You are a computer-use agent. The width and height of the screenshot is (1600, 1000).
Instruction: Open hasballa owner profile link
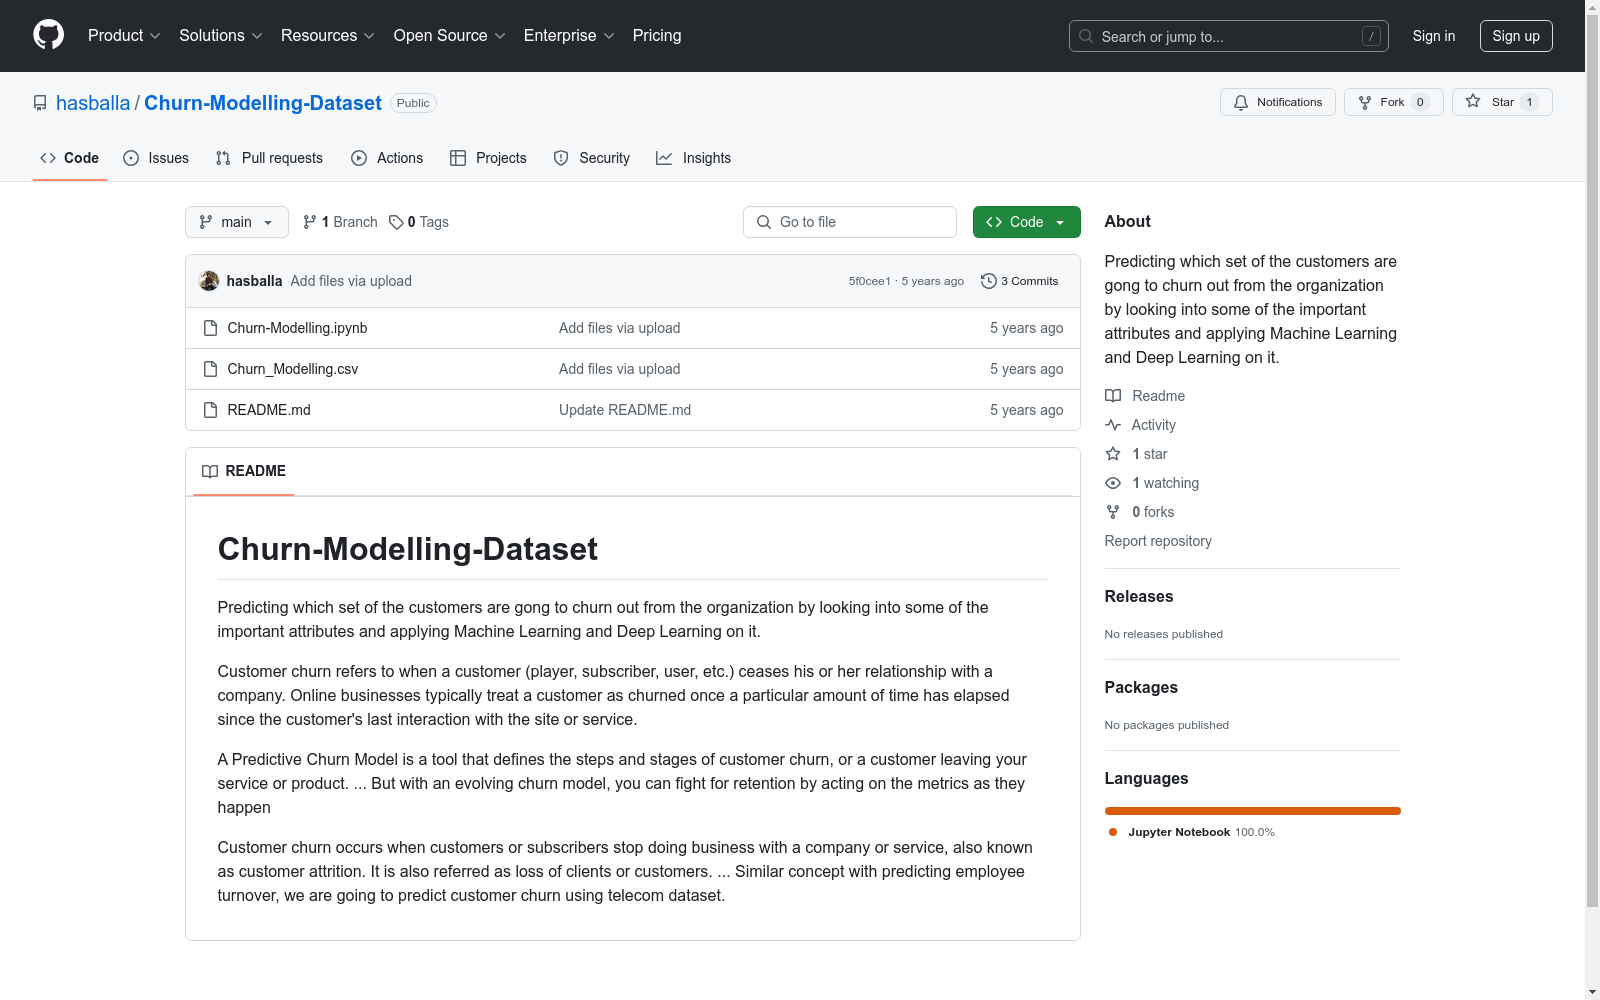coord(93,103)
